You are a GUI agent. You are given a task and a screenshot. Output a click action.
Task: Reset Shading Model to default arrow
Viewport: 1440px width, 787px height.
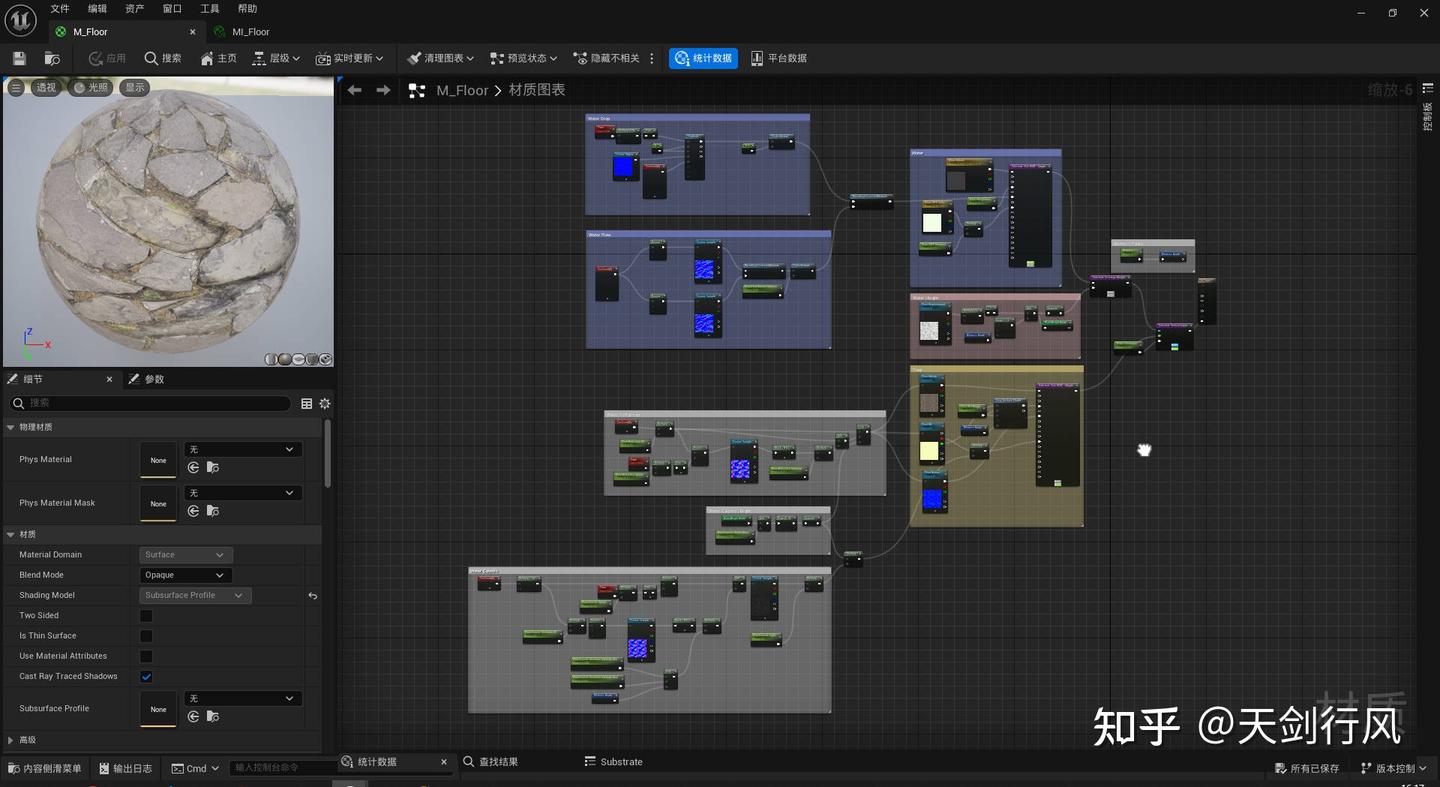(312, 596)
